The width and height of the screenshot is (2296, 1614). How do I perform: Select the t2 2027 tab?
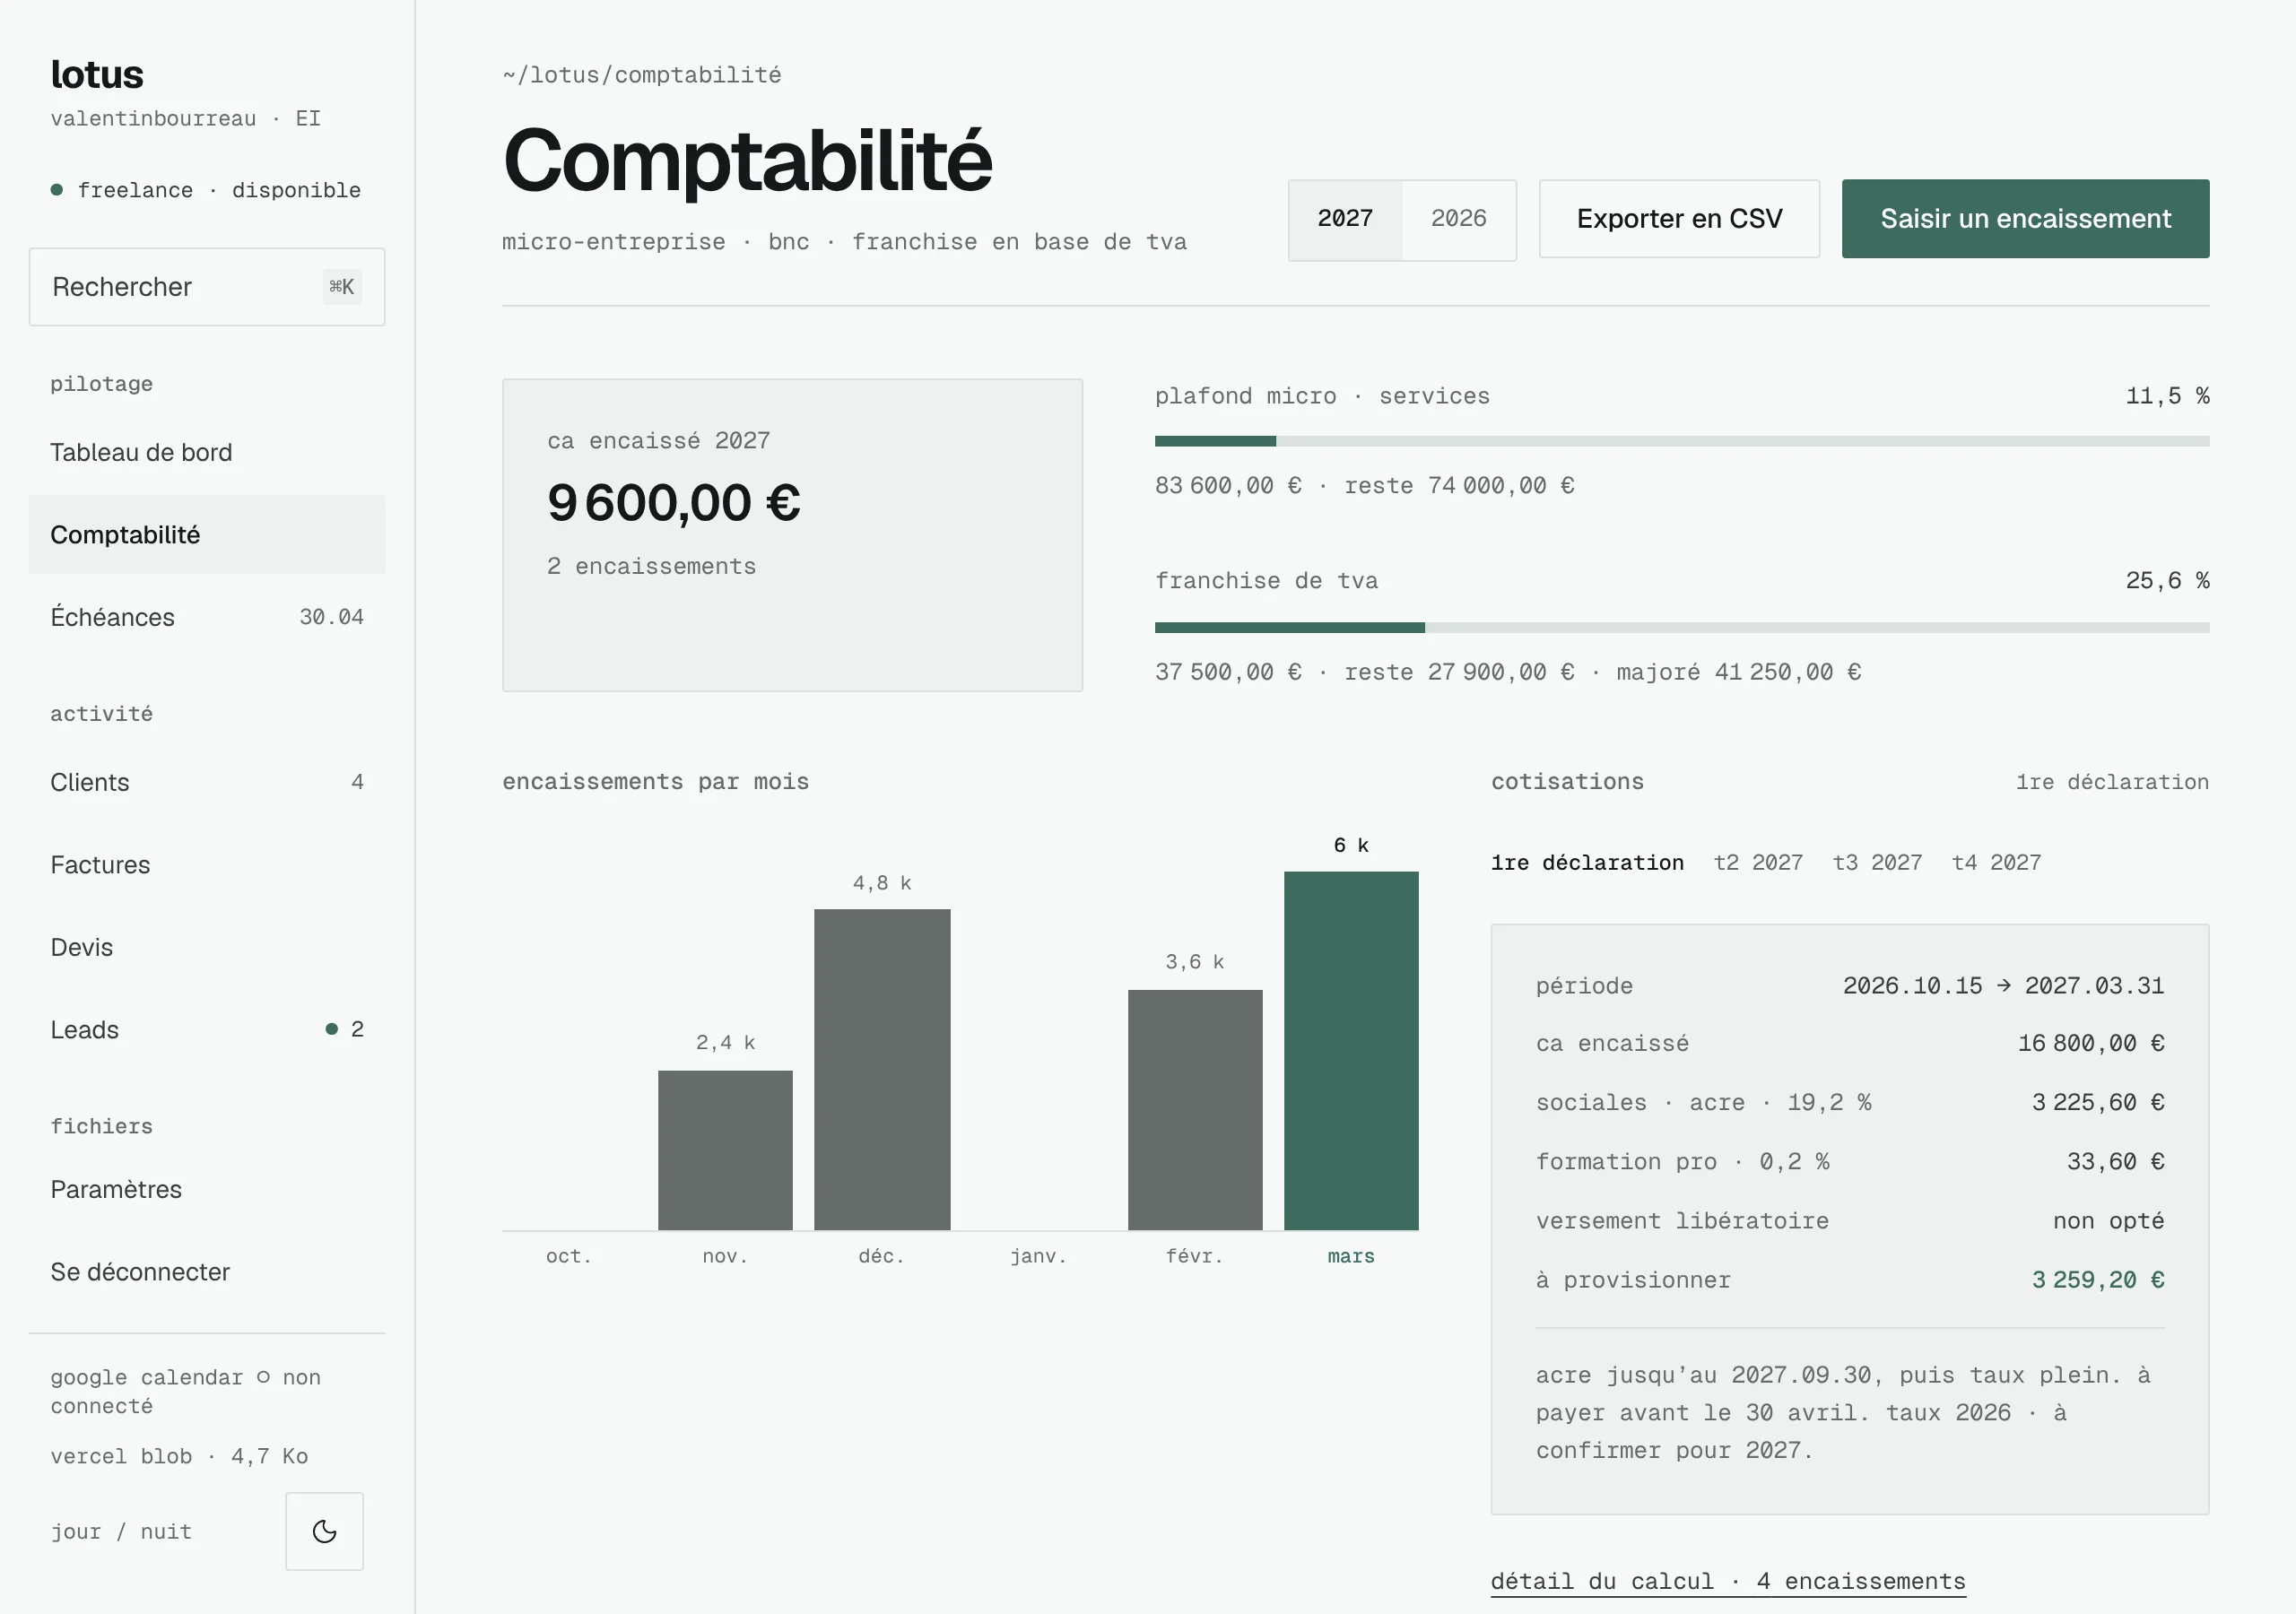tap(1758, 862)
